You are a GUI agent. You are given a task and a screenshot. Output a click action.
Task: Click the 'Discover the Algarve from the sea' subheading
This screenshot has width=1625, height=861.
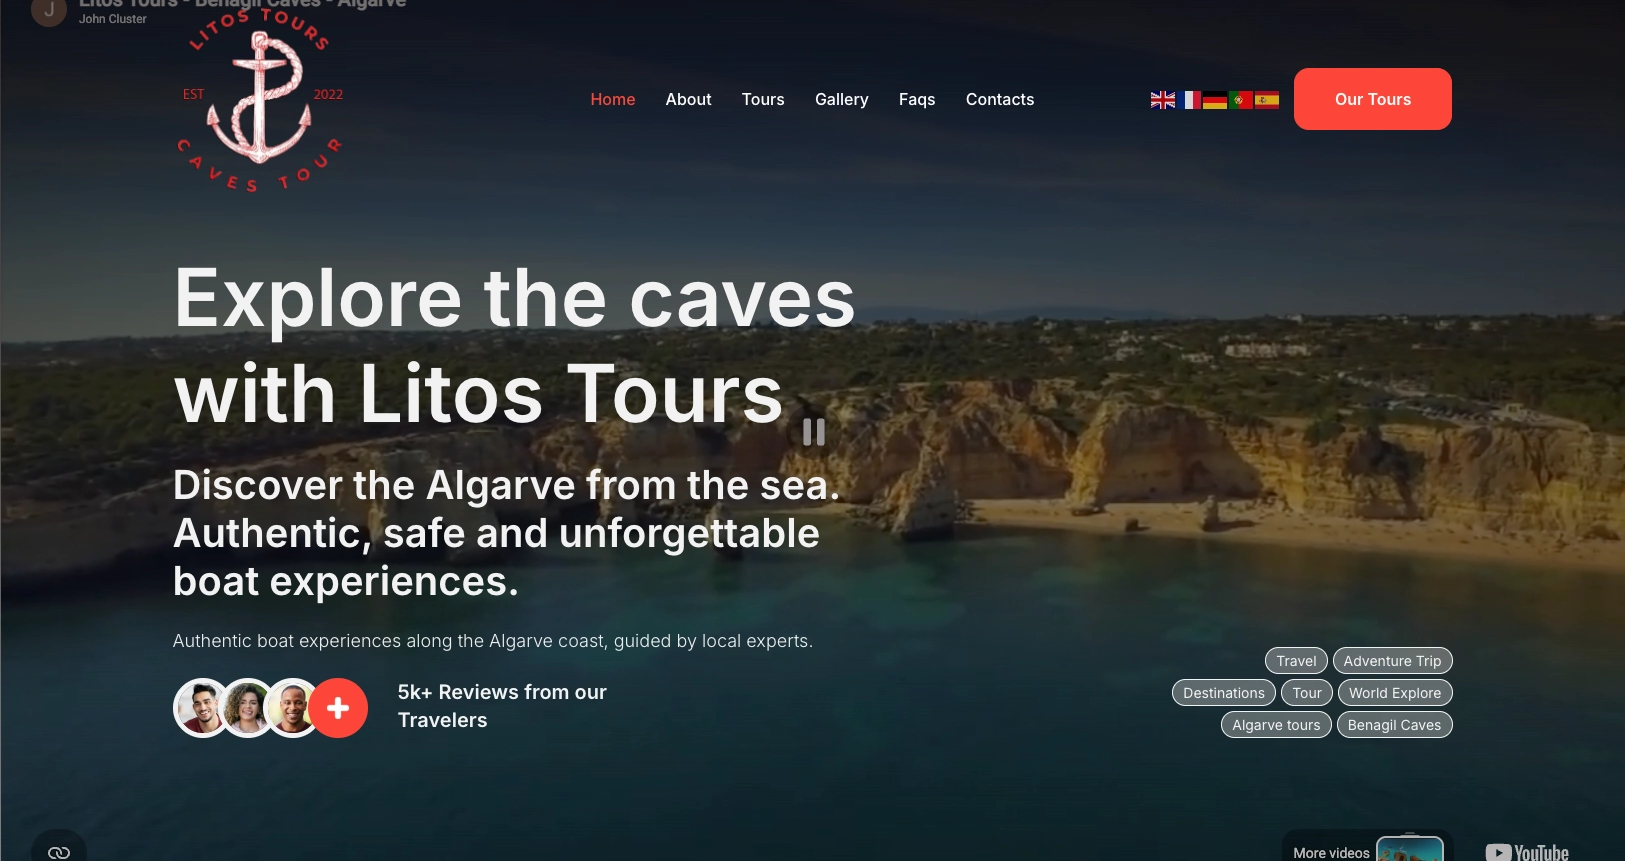[x=506, y=533]
